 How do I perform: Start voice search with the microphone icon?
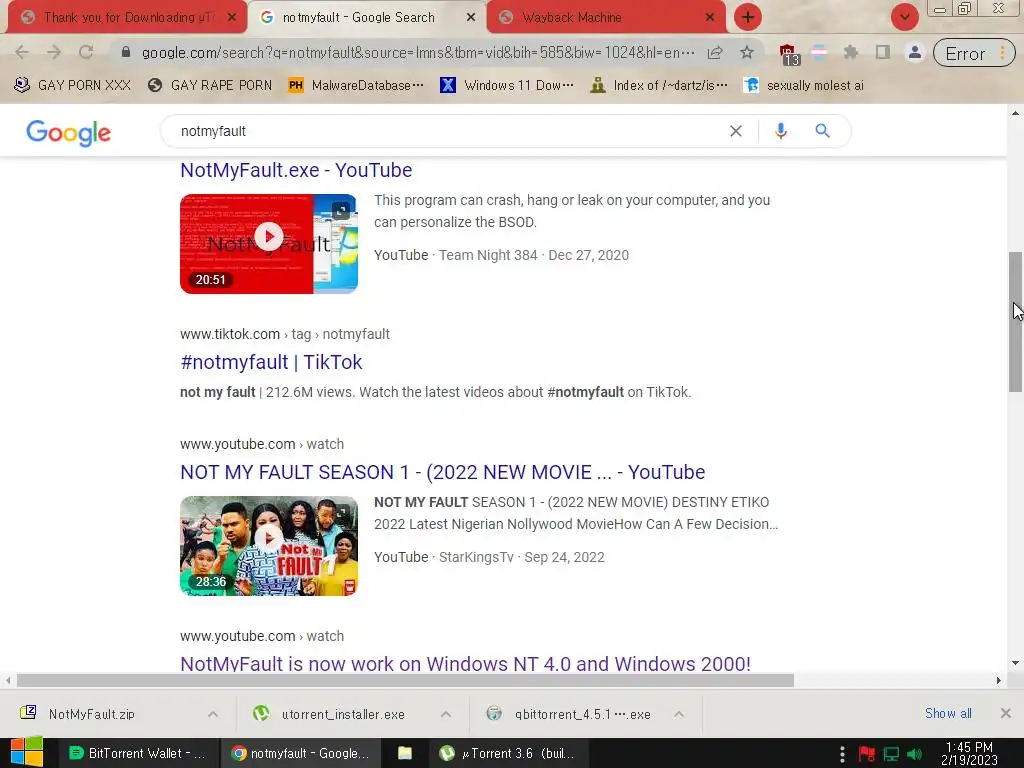coord(780,131)
